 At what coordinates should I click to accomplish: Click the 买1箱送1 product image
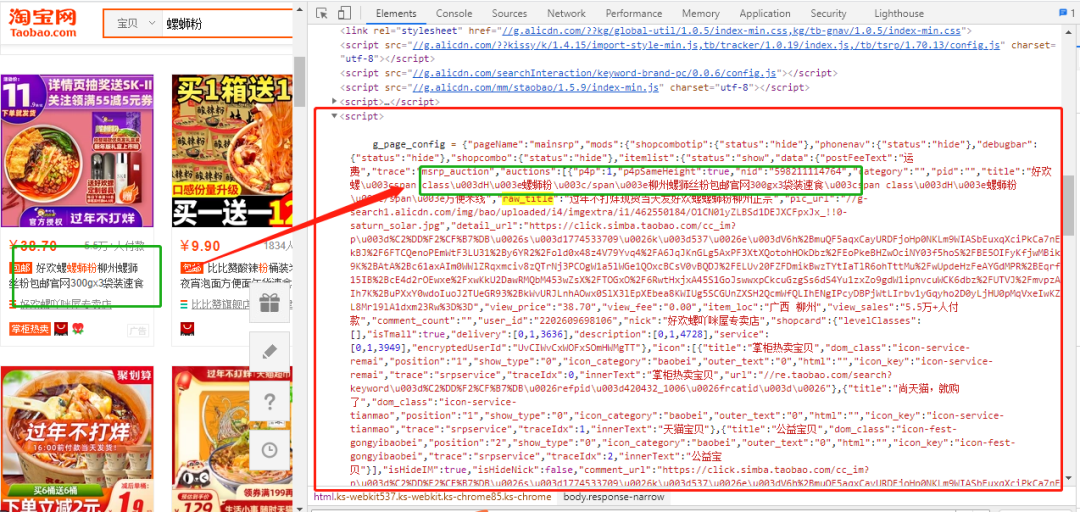tap(232, 151)
